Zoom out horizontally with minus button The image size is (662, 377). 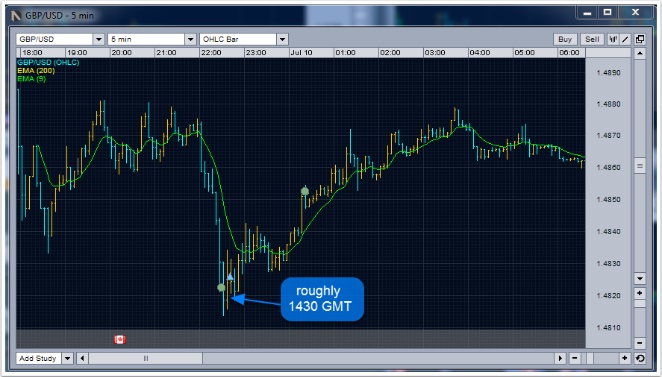click(575, 358)
